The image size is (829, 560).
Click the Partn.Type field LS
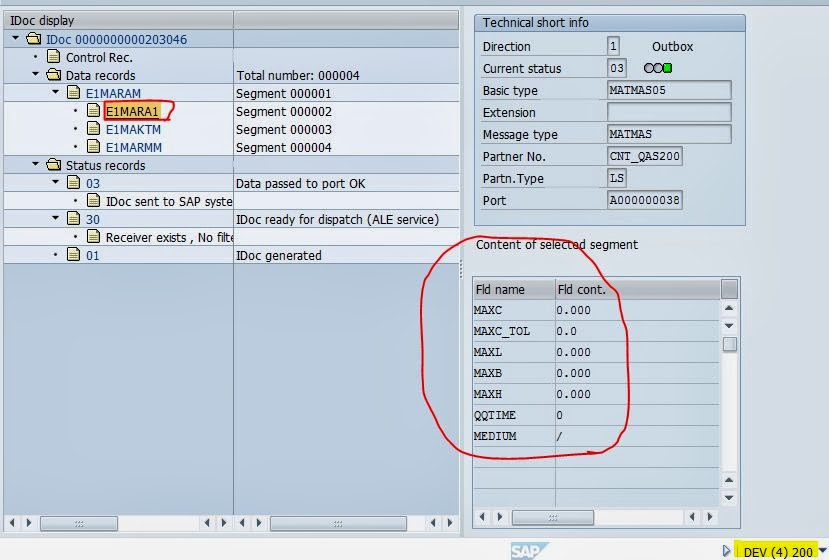(616, 178)
